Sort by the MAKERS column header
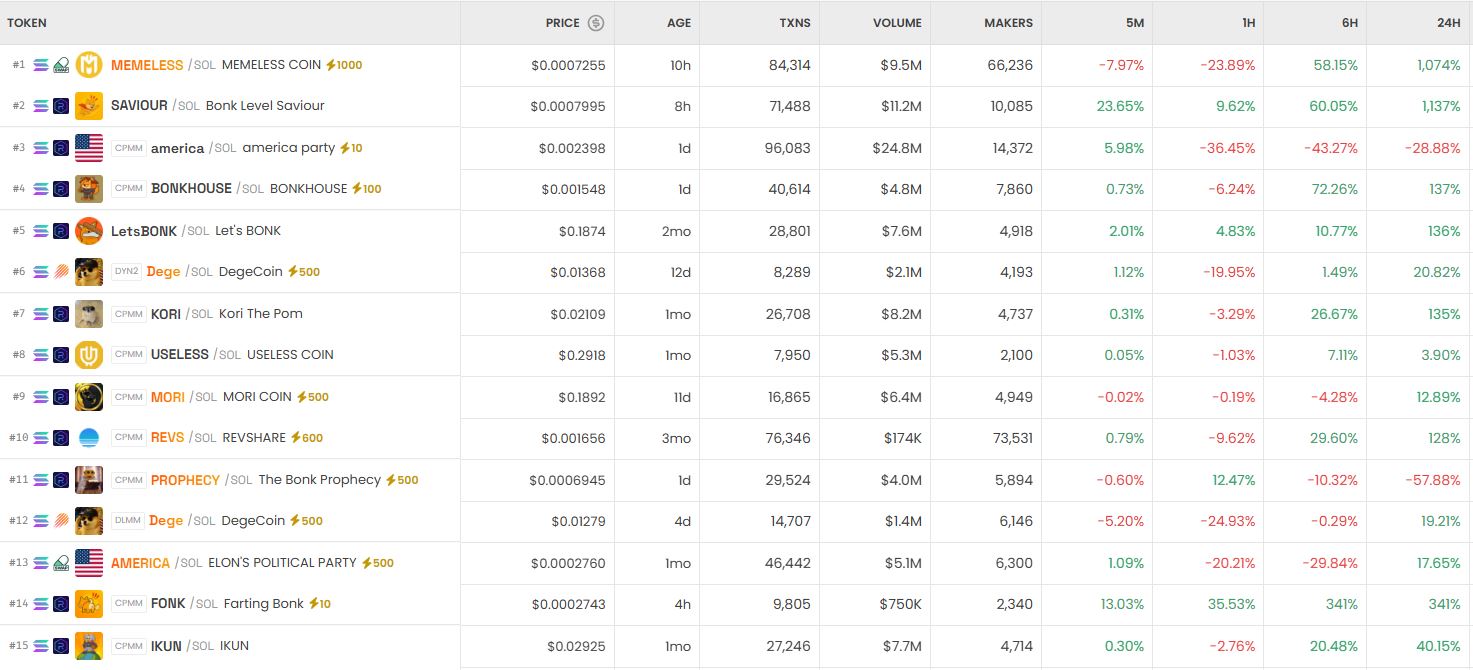The image size is (1473, 670). [1008, 23]
